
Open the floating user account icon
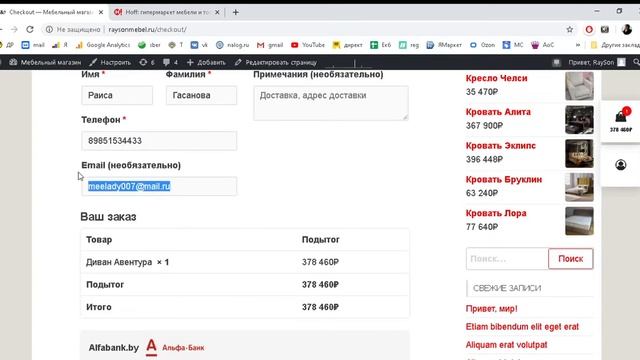point(621,165)
